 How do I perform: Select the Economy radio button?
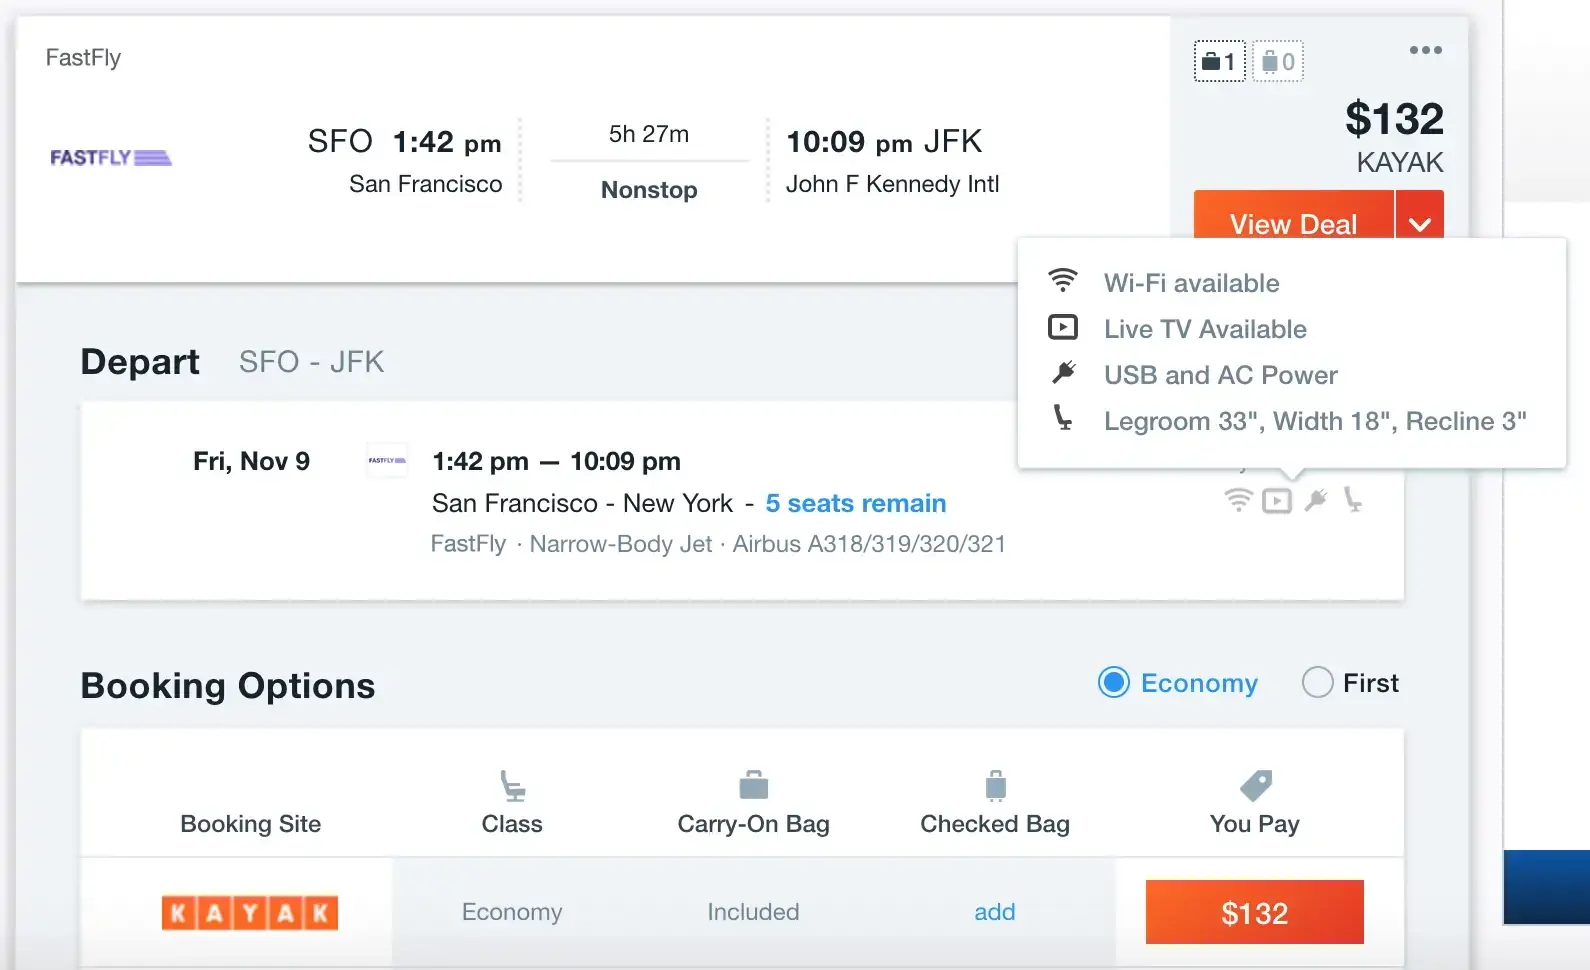coord(1114,683)
